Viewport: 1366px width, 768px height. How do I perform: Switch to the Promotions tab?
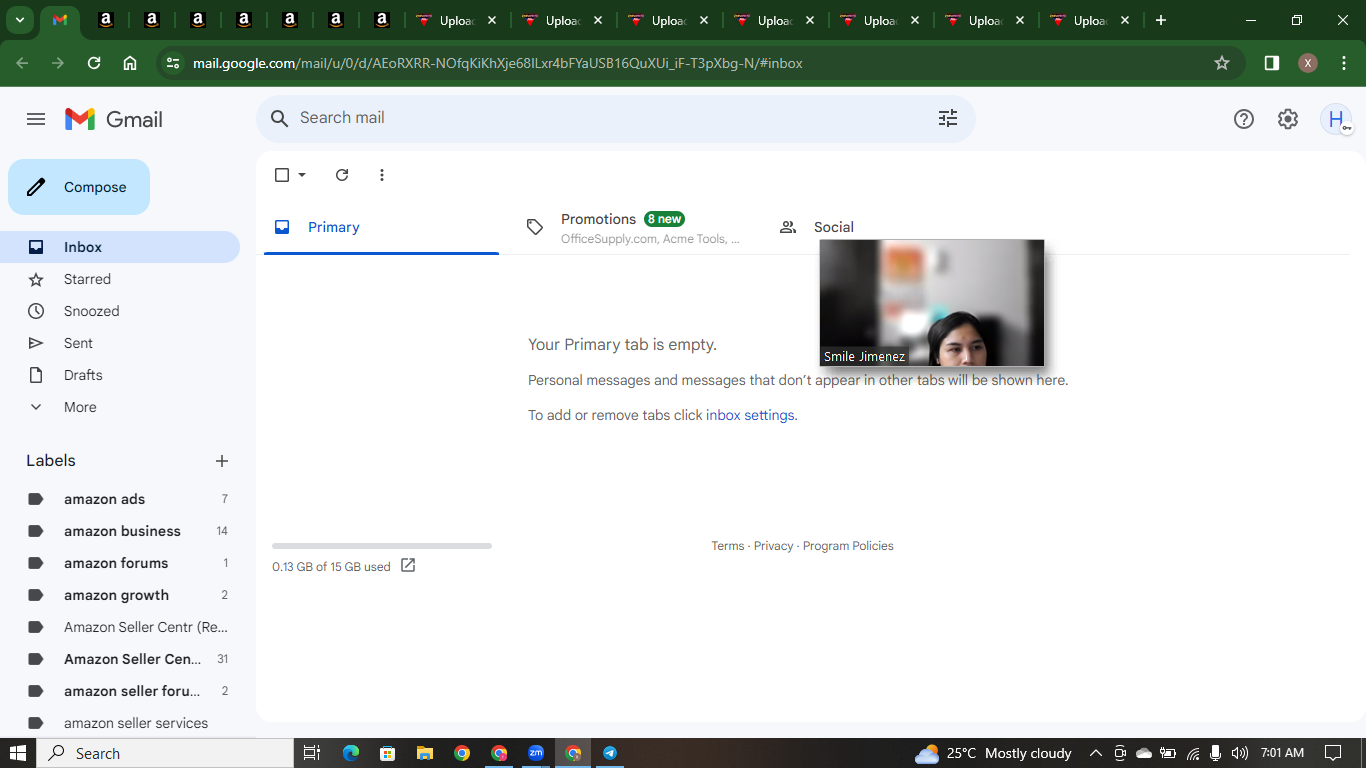pos(634,227)
